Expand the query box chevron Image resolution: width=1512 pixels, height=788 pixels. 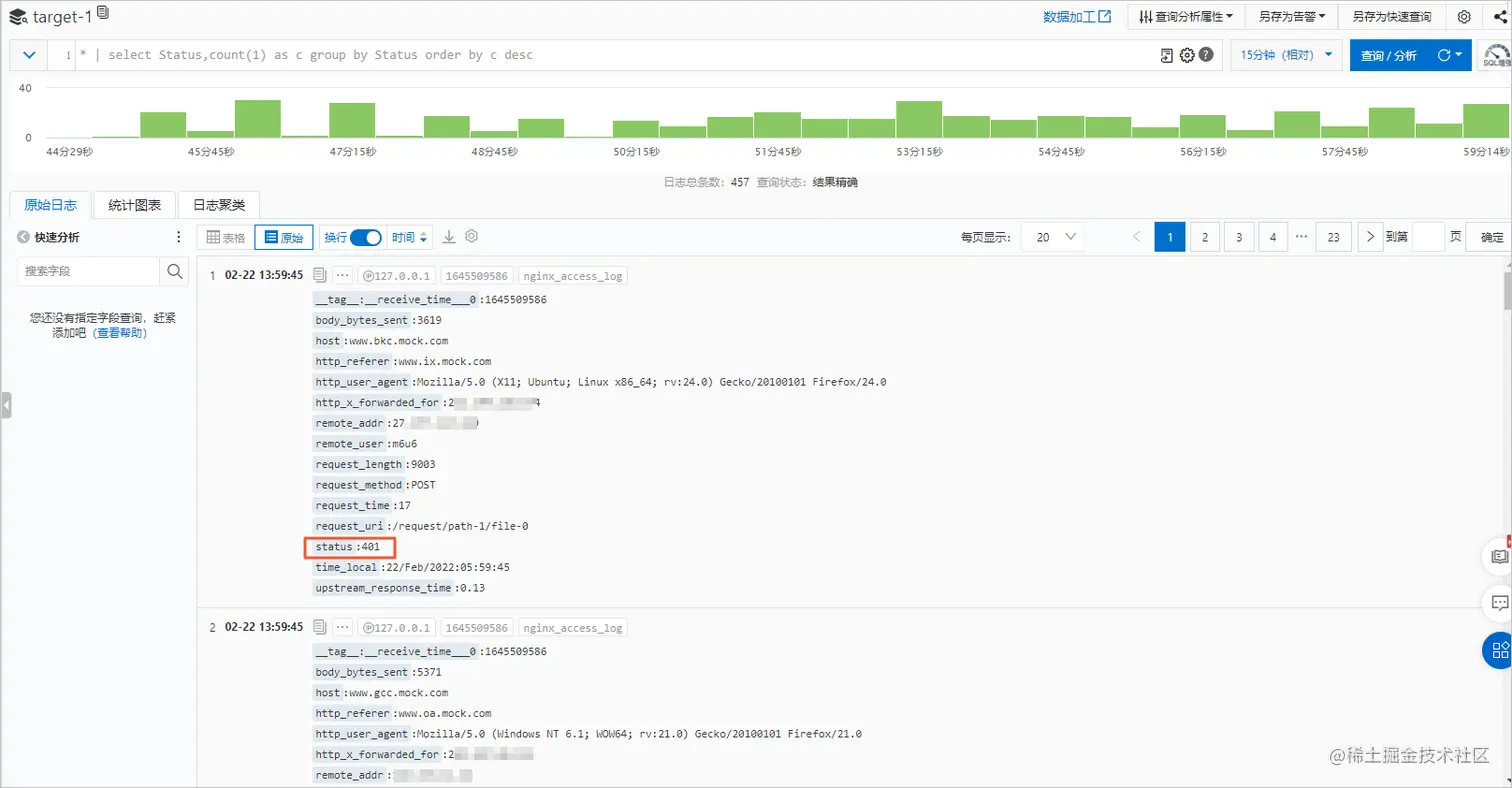tap(28, 55)
